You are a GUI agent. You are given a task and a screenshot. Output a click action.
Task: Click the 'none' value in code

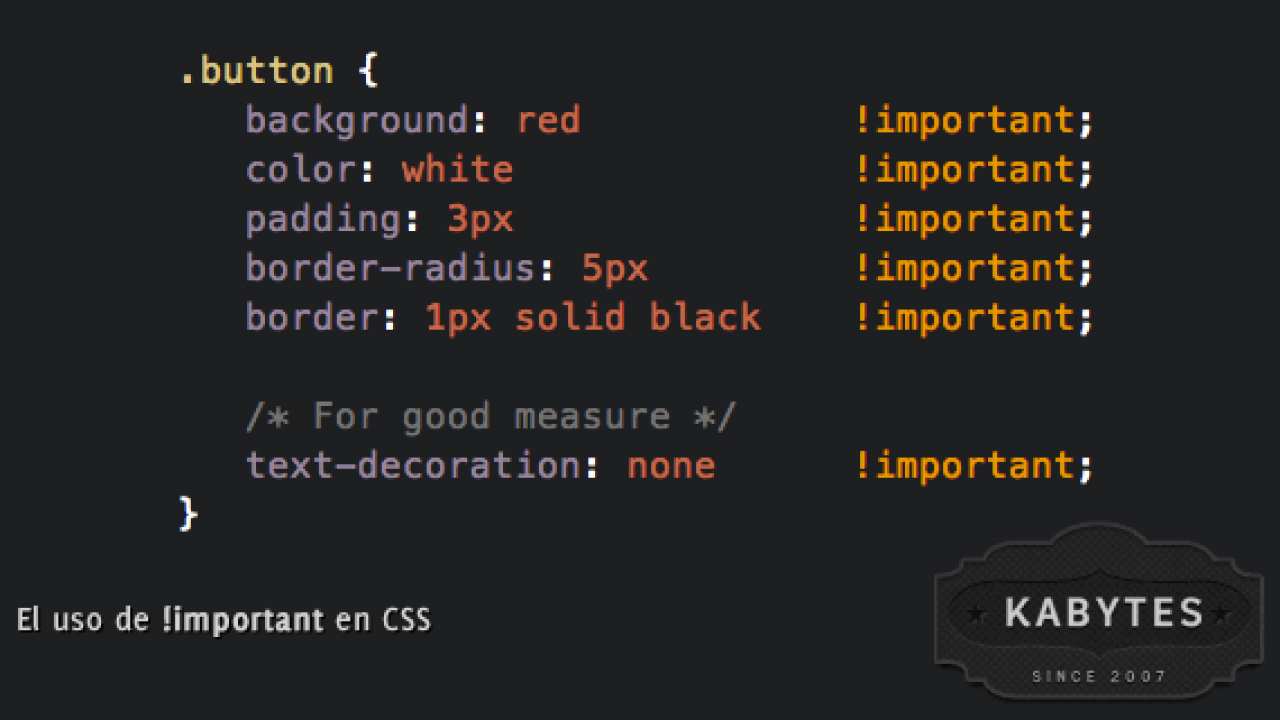tap(671, 465)
